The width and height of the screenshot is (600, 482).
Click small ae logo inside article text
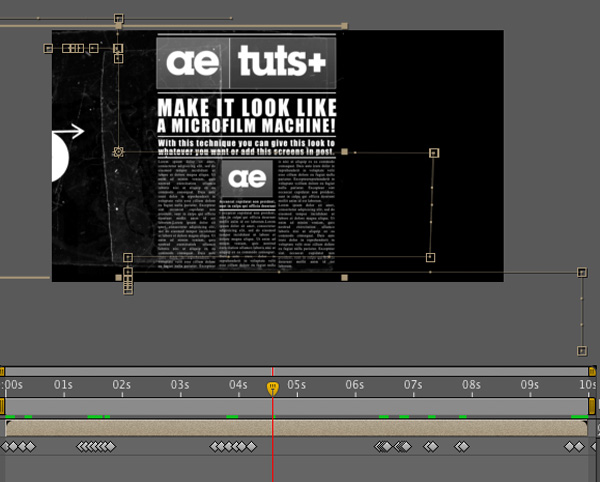[247, 178]
